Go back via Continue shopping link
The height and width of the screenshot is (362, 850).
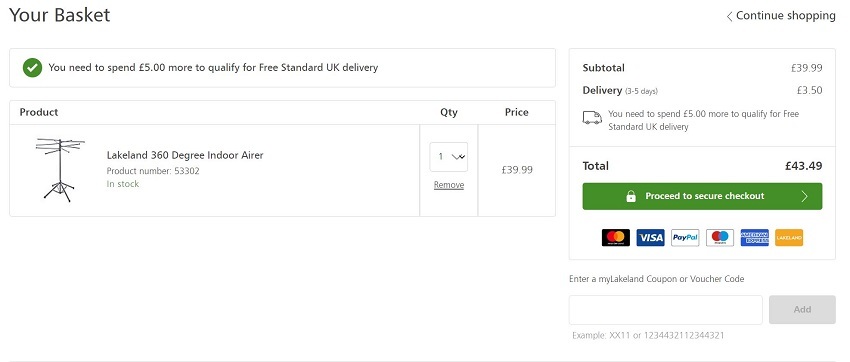(781, 16)
